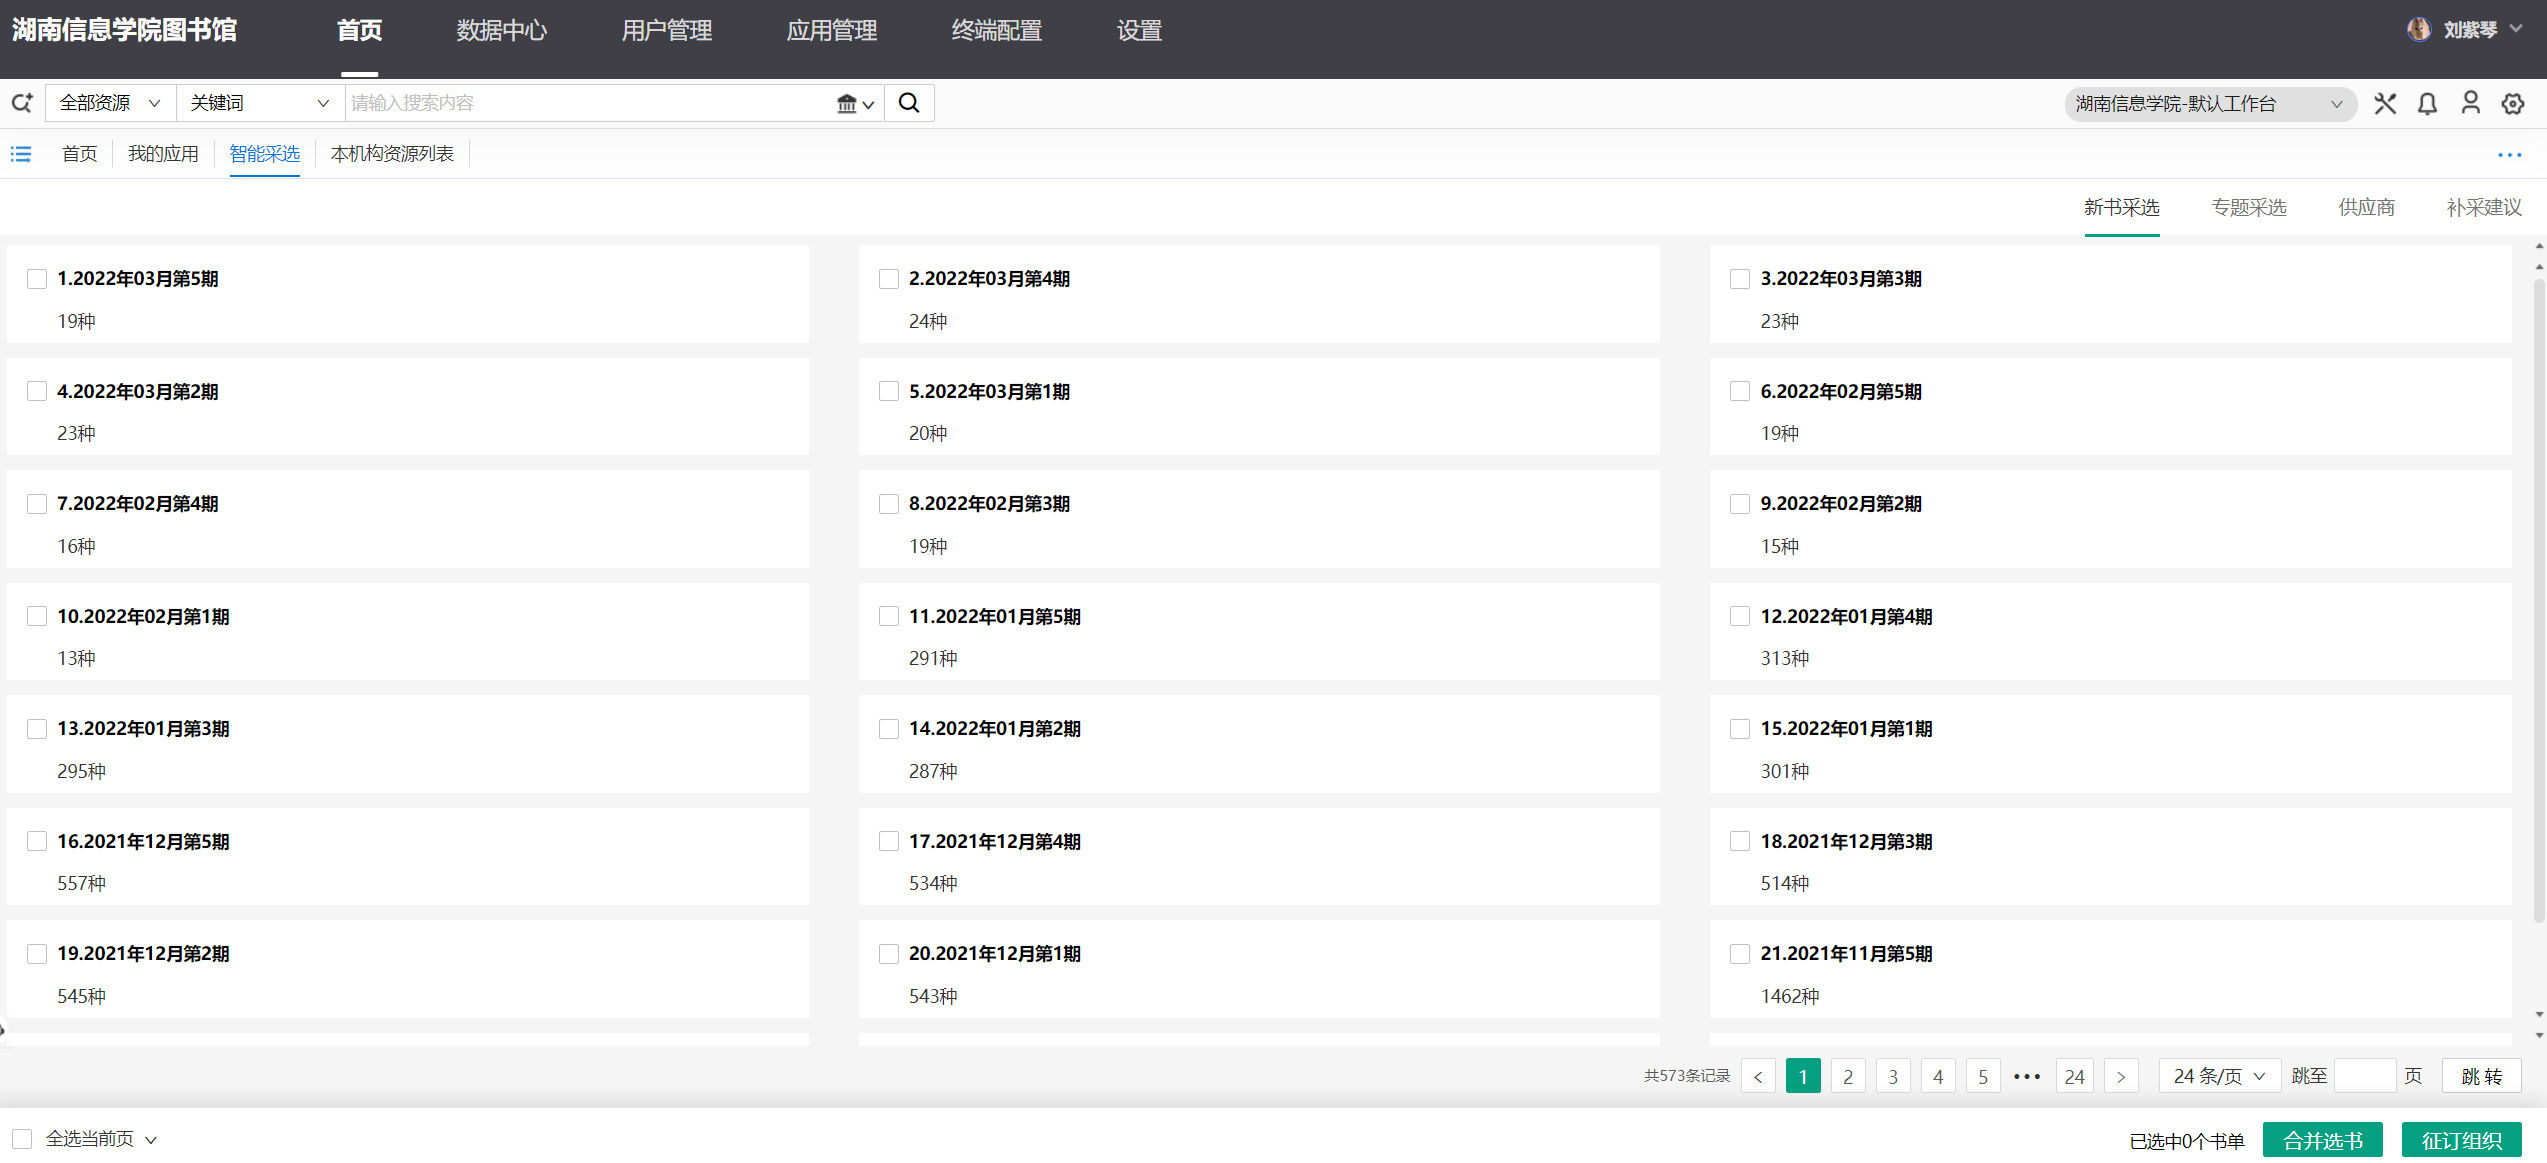Click the three-dots more options icon
2547x1163 pixels.
coord(2509,155)
